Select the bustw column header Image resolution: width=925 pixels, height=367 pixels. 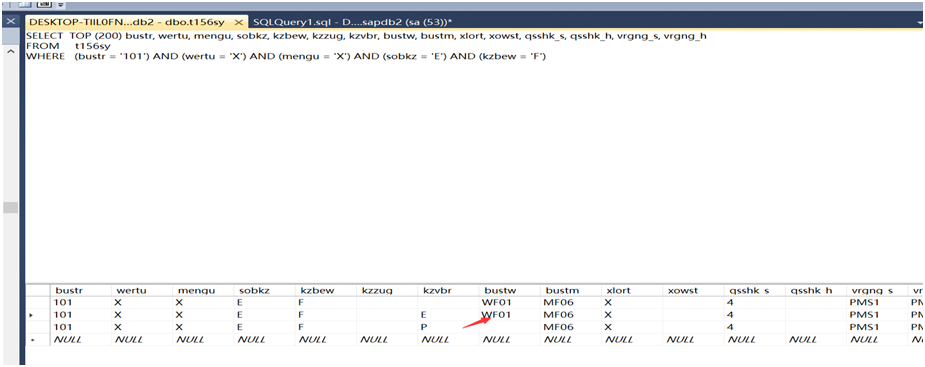(x=509, y=290)
